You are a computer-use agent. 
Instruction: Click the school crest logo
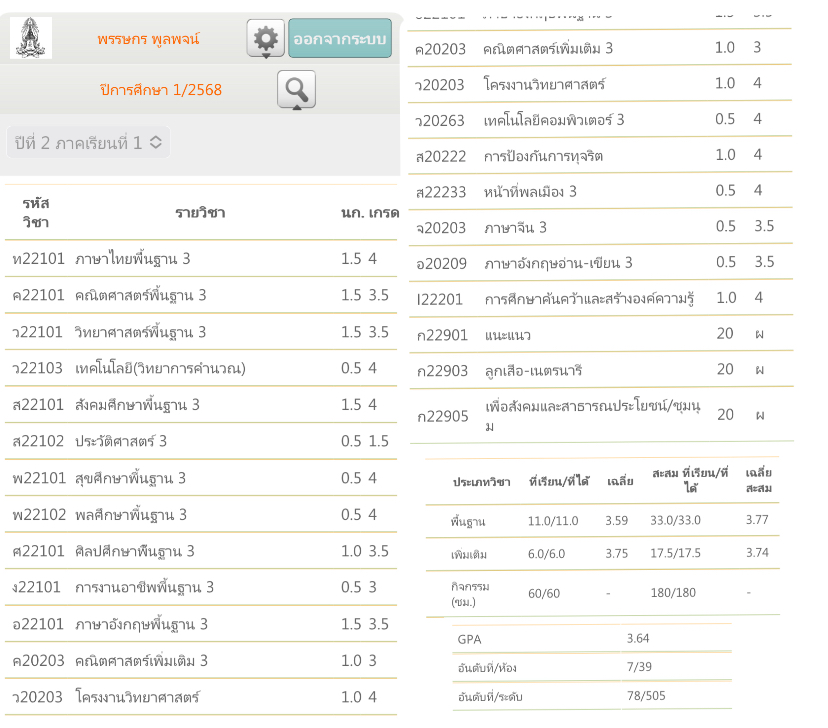point(31,38)
